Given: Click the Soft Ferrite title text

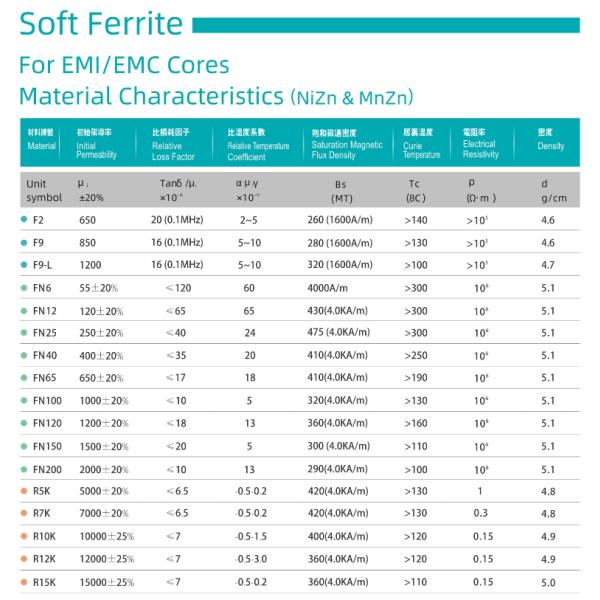Looking at the screenshot, I should [101, 24].
